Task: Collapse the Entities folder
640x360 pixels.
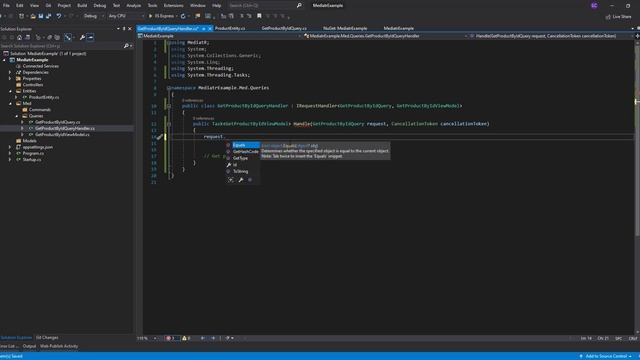Action: coord(10,91)
